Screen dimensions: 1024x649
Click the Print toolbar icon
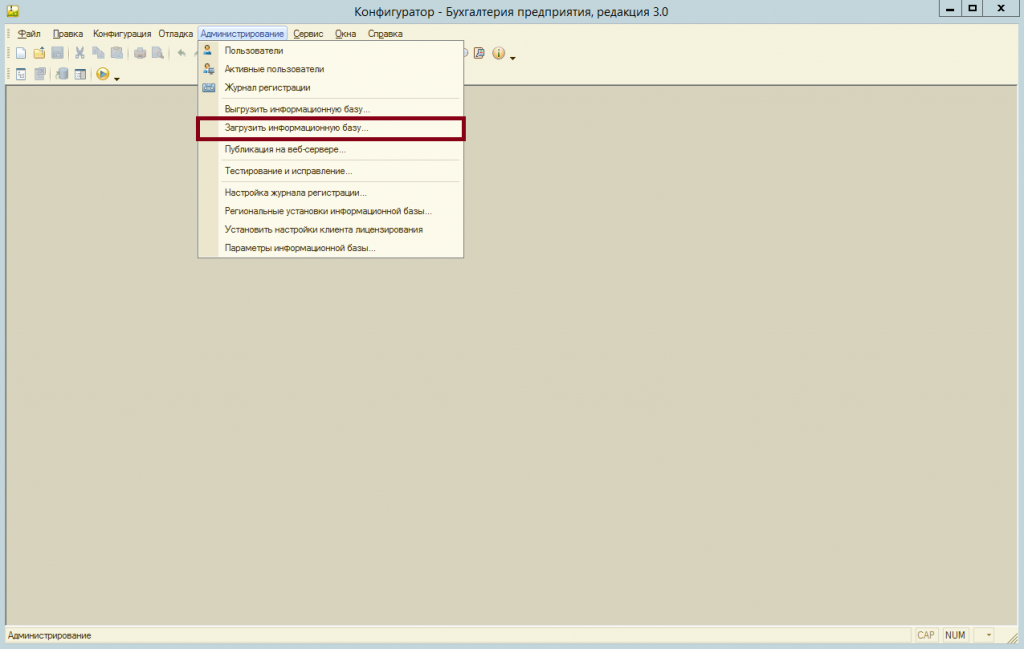[140, 54]
